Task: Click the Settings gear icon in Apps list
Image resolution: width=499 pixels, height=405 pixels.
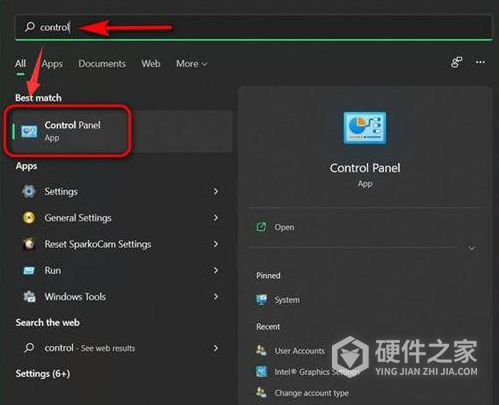Action: (x=29, y=191)
